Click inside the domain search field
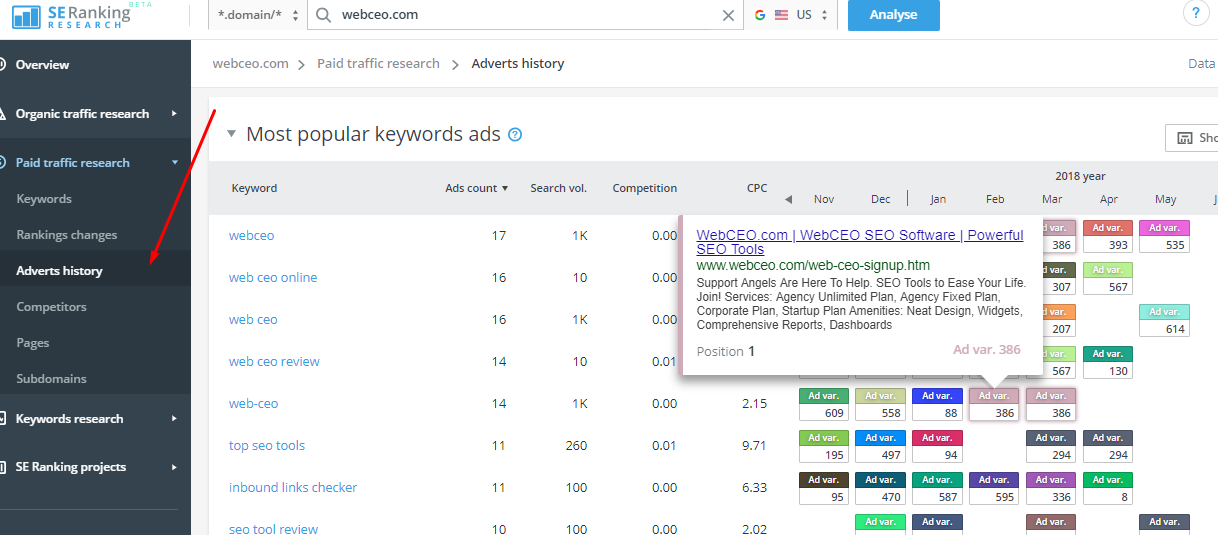 pyautogui.click(x=525, y=15)
